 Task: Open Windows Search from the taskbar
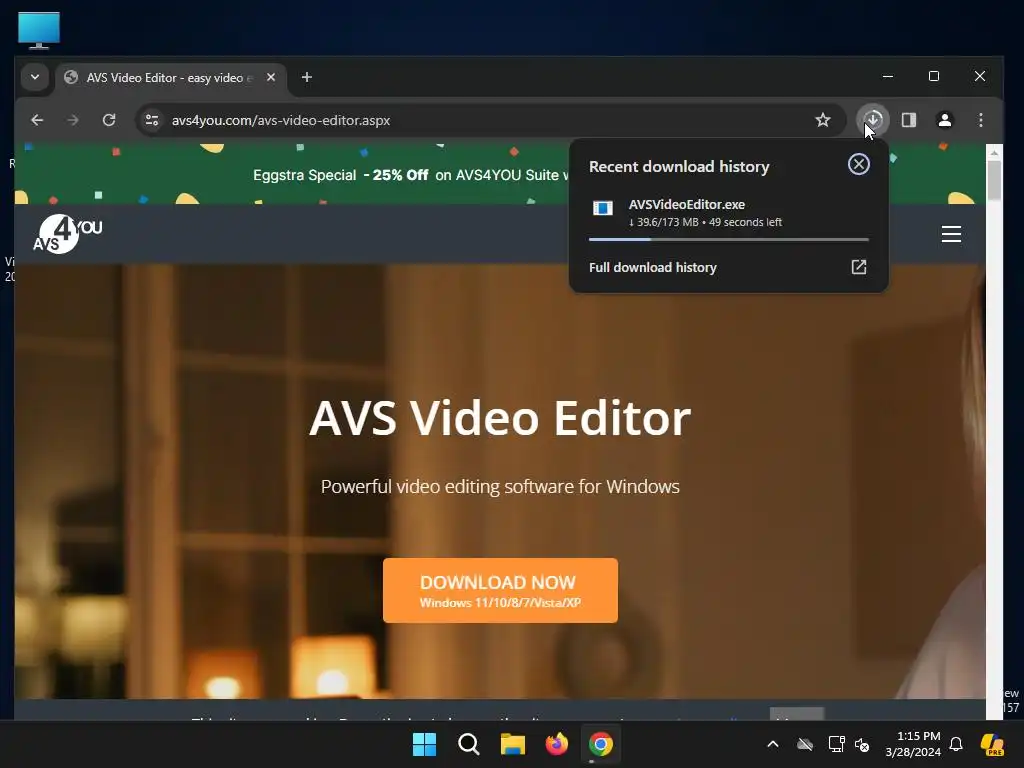(468, 744)
